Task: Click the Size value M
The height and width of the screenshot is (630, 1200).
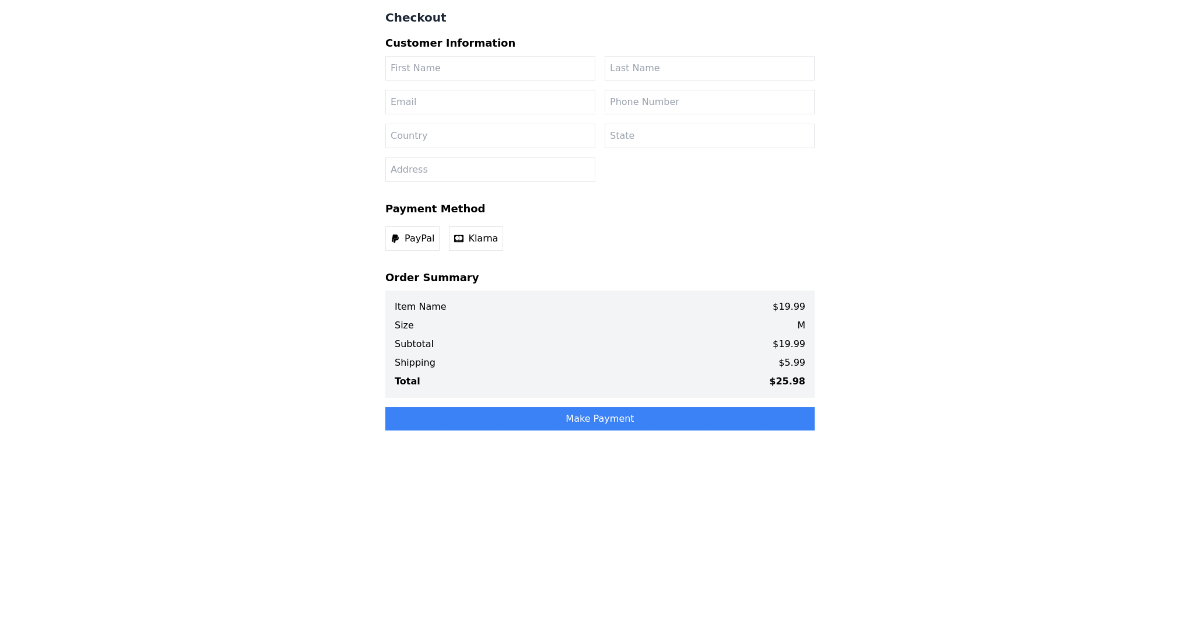Action: pos(800,325)
